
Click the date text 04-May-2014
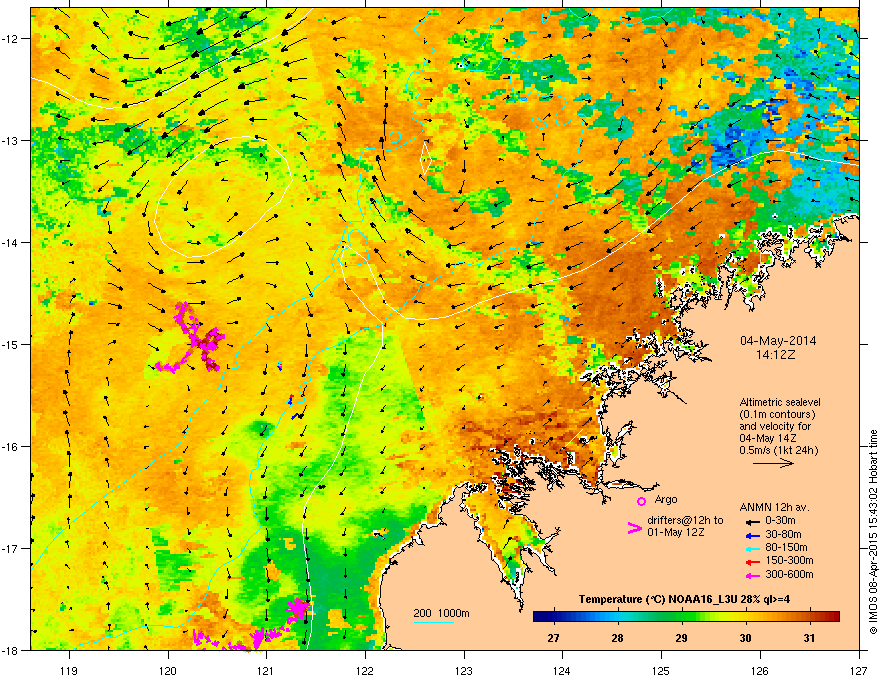coord(778,341)
